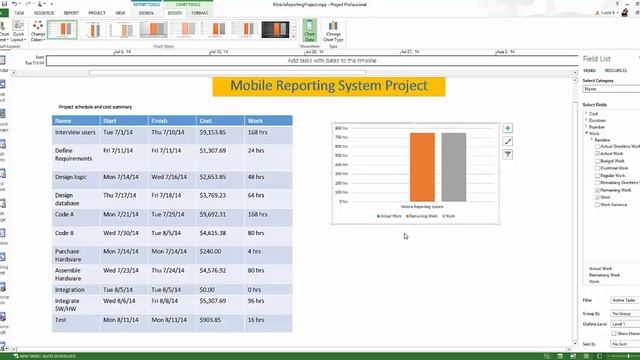Image resolution: width=640 pixels, height=360 pixels.
Task: Click the Mobile Reporting System Project title
Action: click(x=329, y=86)
